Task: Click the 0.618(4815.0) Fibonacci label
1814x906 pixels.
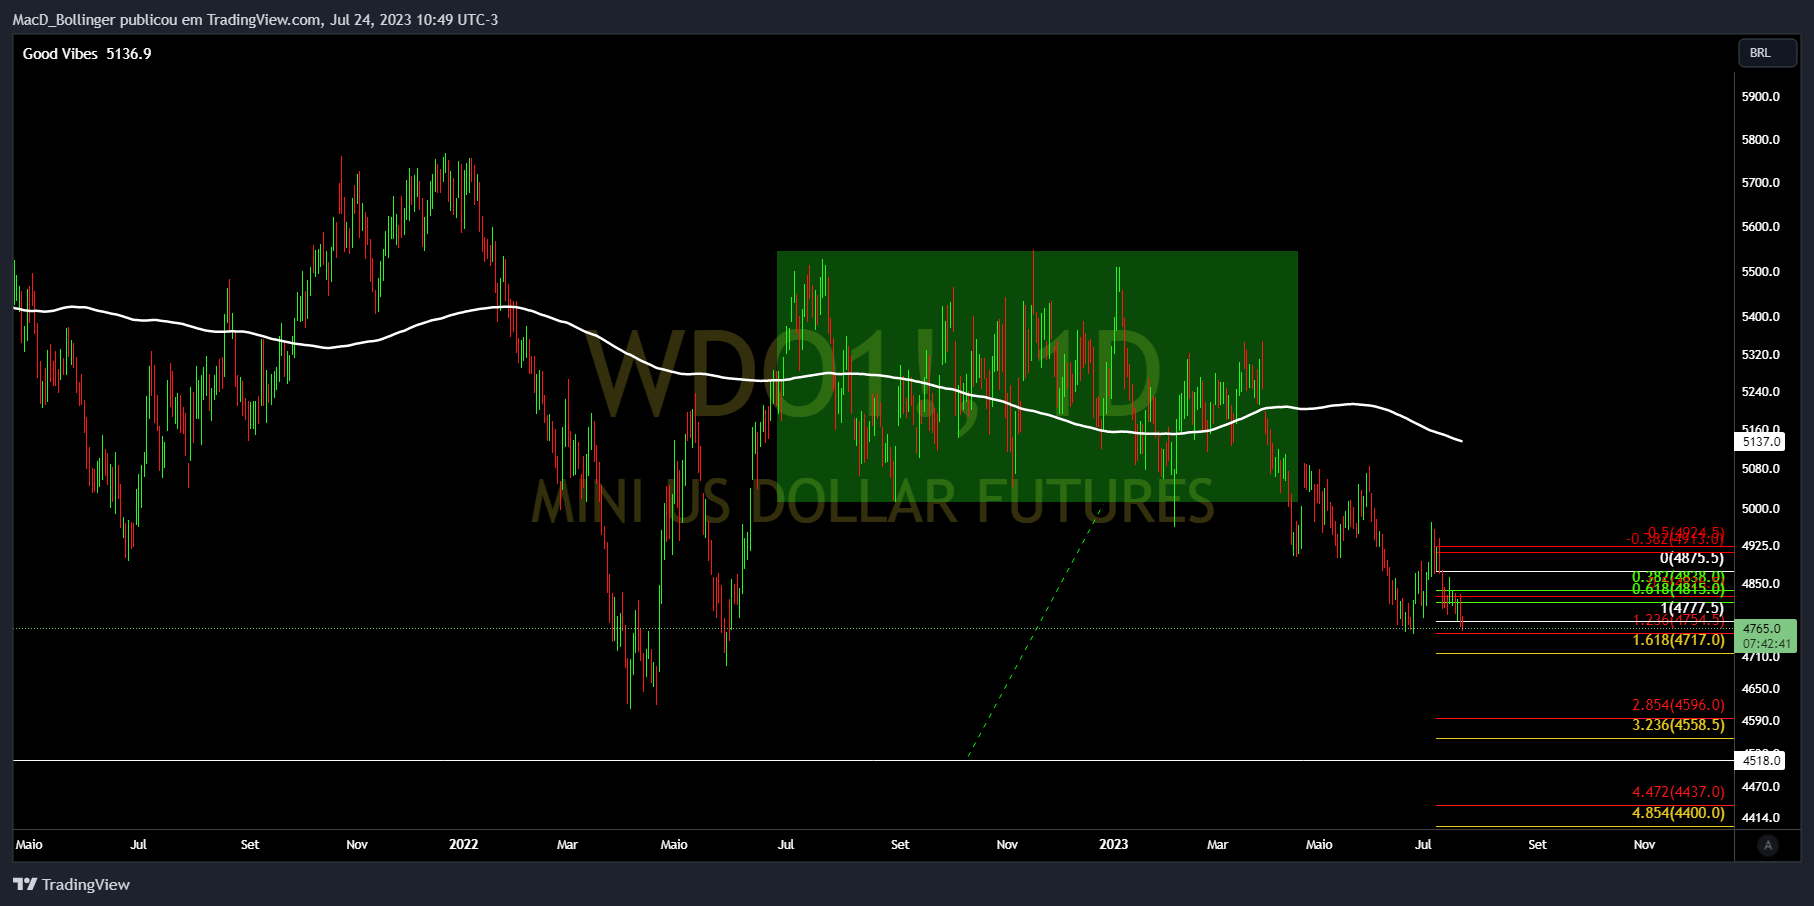Action: [1678, 589]
